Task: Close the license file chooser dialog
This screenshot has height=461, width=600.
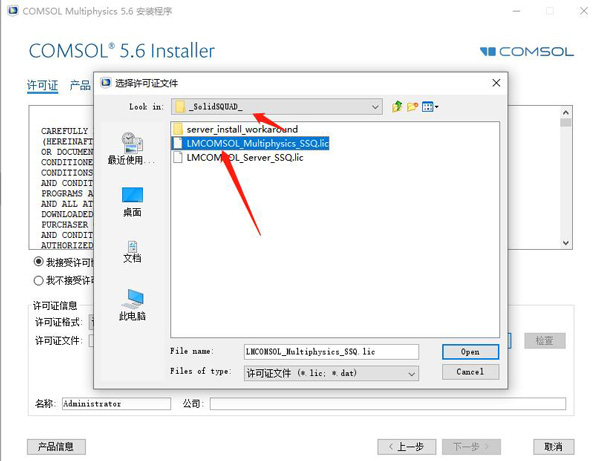Action: 496,83
